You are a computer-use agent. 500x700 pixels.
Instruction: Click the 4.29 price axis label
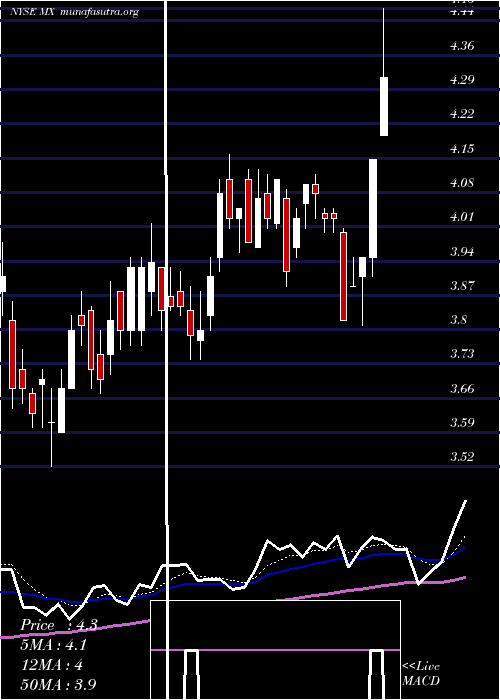point(462,80)
